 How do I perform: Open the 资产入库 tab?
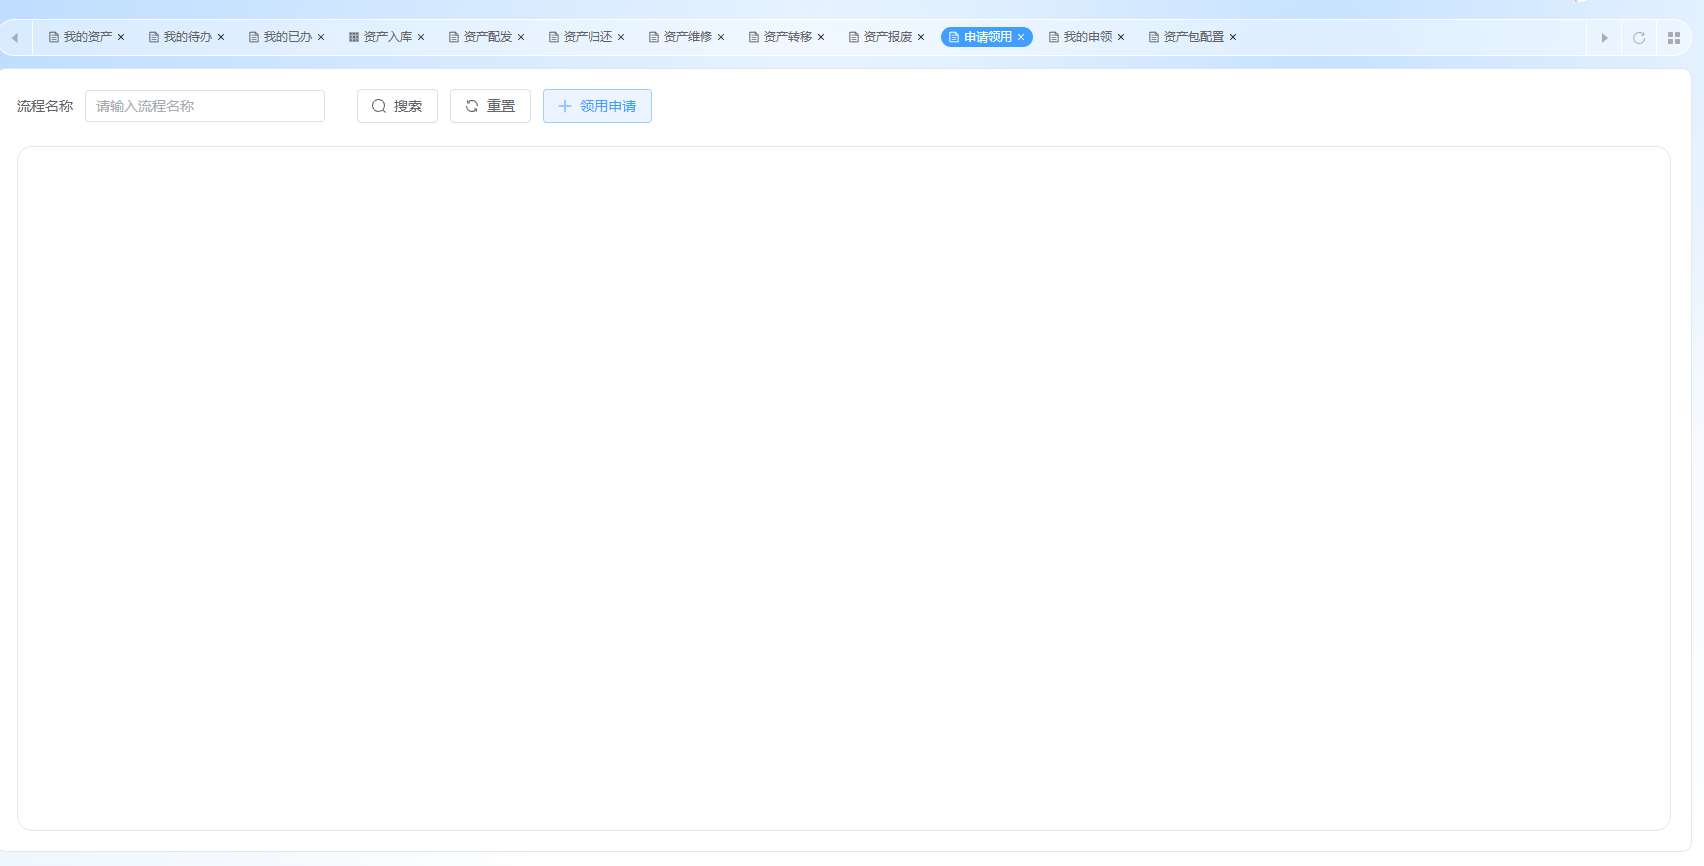pos(387,37)
